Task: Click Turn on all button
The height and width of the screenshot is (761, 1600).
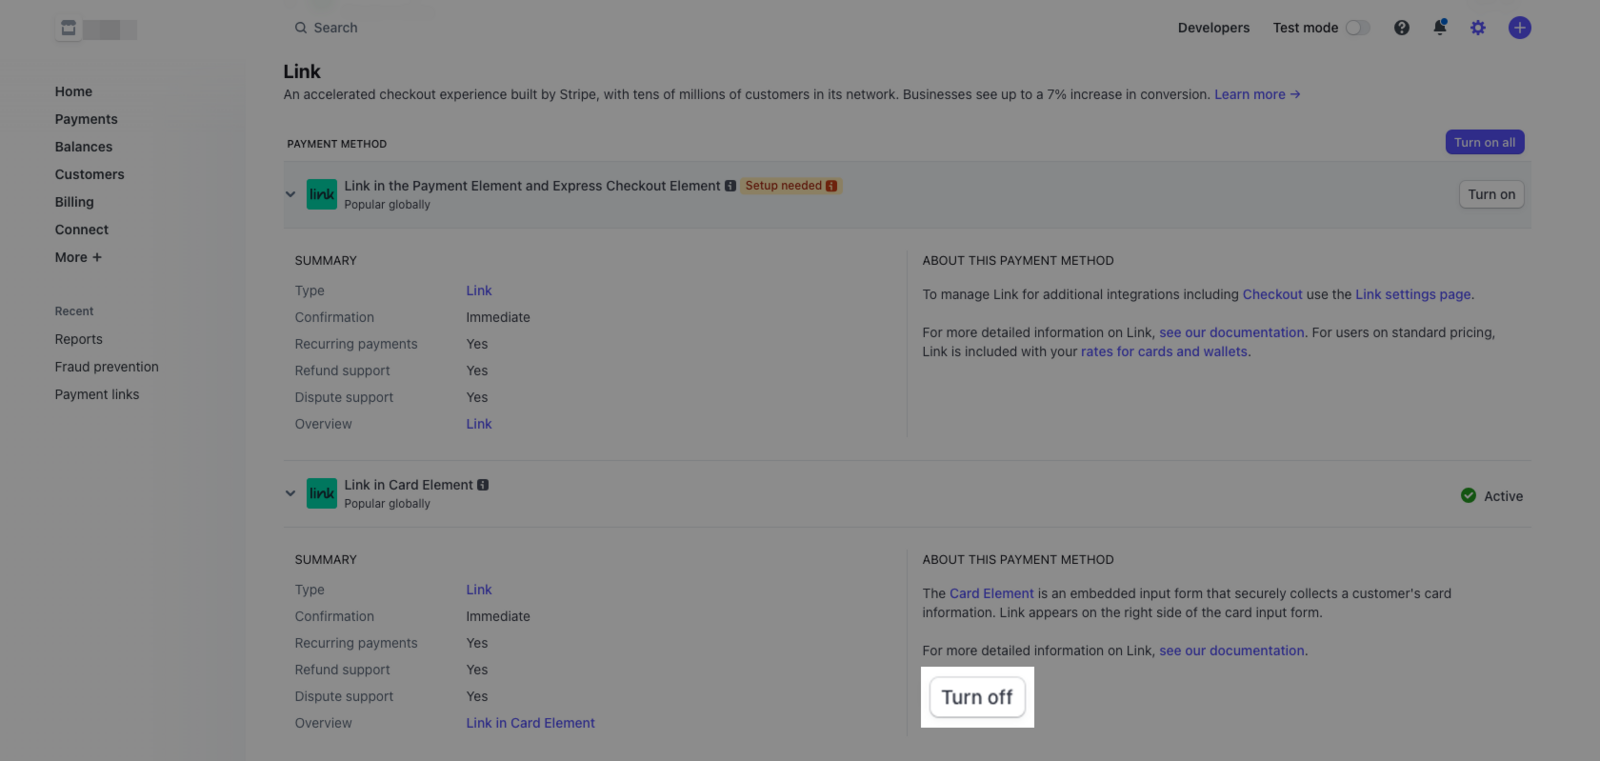Action: pyautogui.click(x=1484, y=142)
